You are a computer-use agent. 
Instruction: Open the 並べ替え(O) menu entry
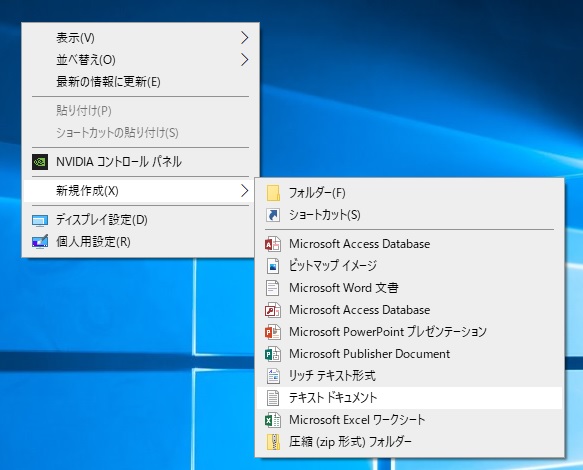tap(142, 59)
